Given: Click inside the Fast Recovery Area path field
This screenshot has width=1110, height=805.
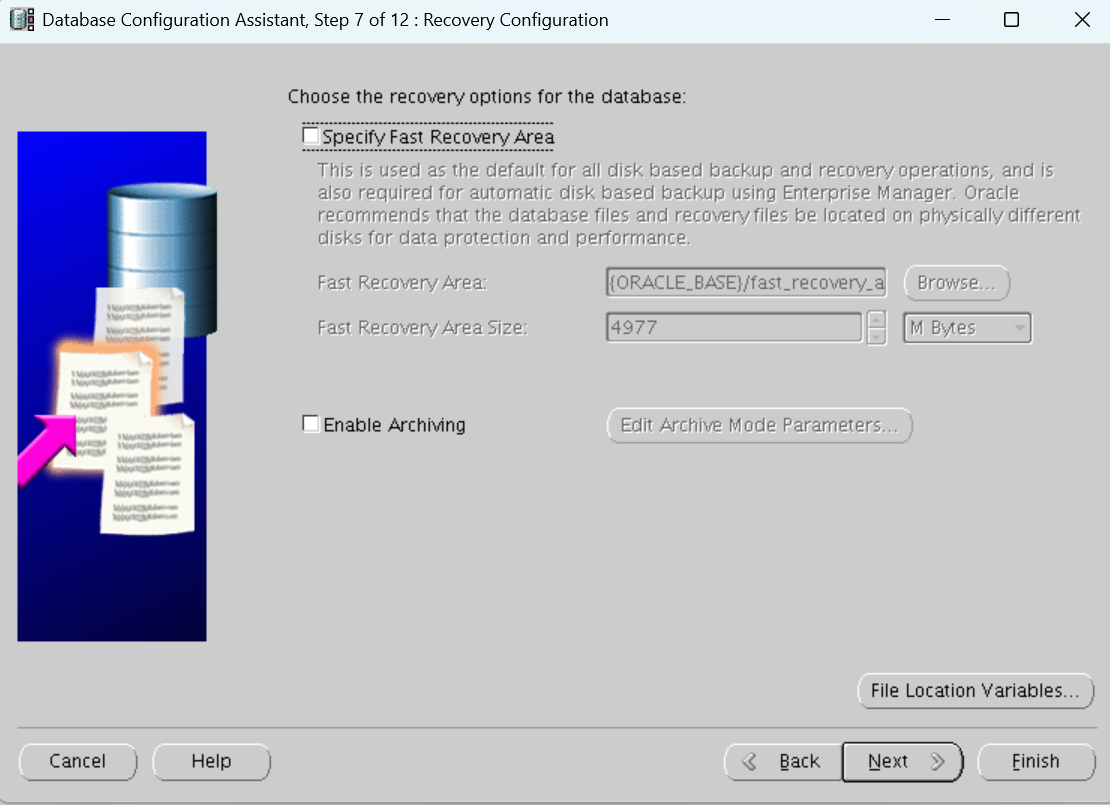Looking at the screenshot, I should click(745, 283).
